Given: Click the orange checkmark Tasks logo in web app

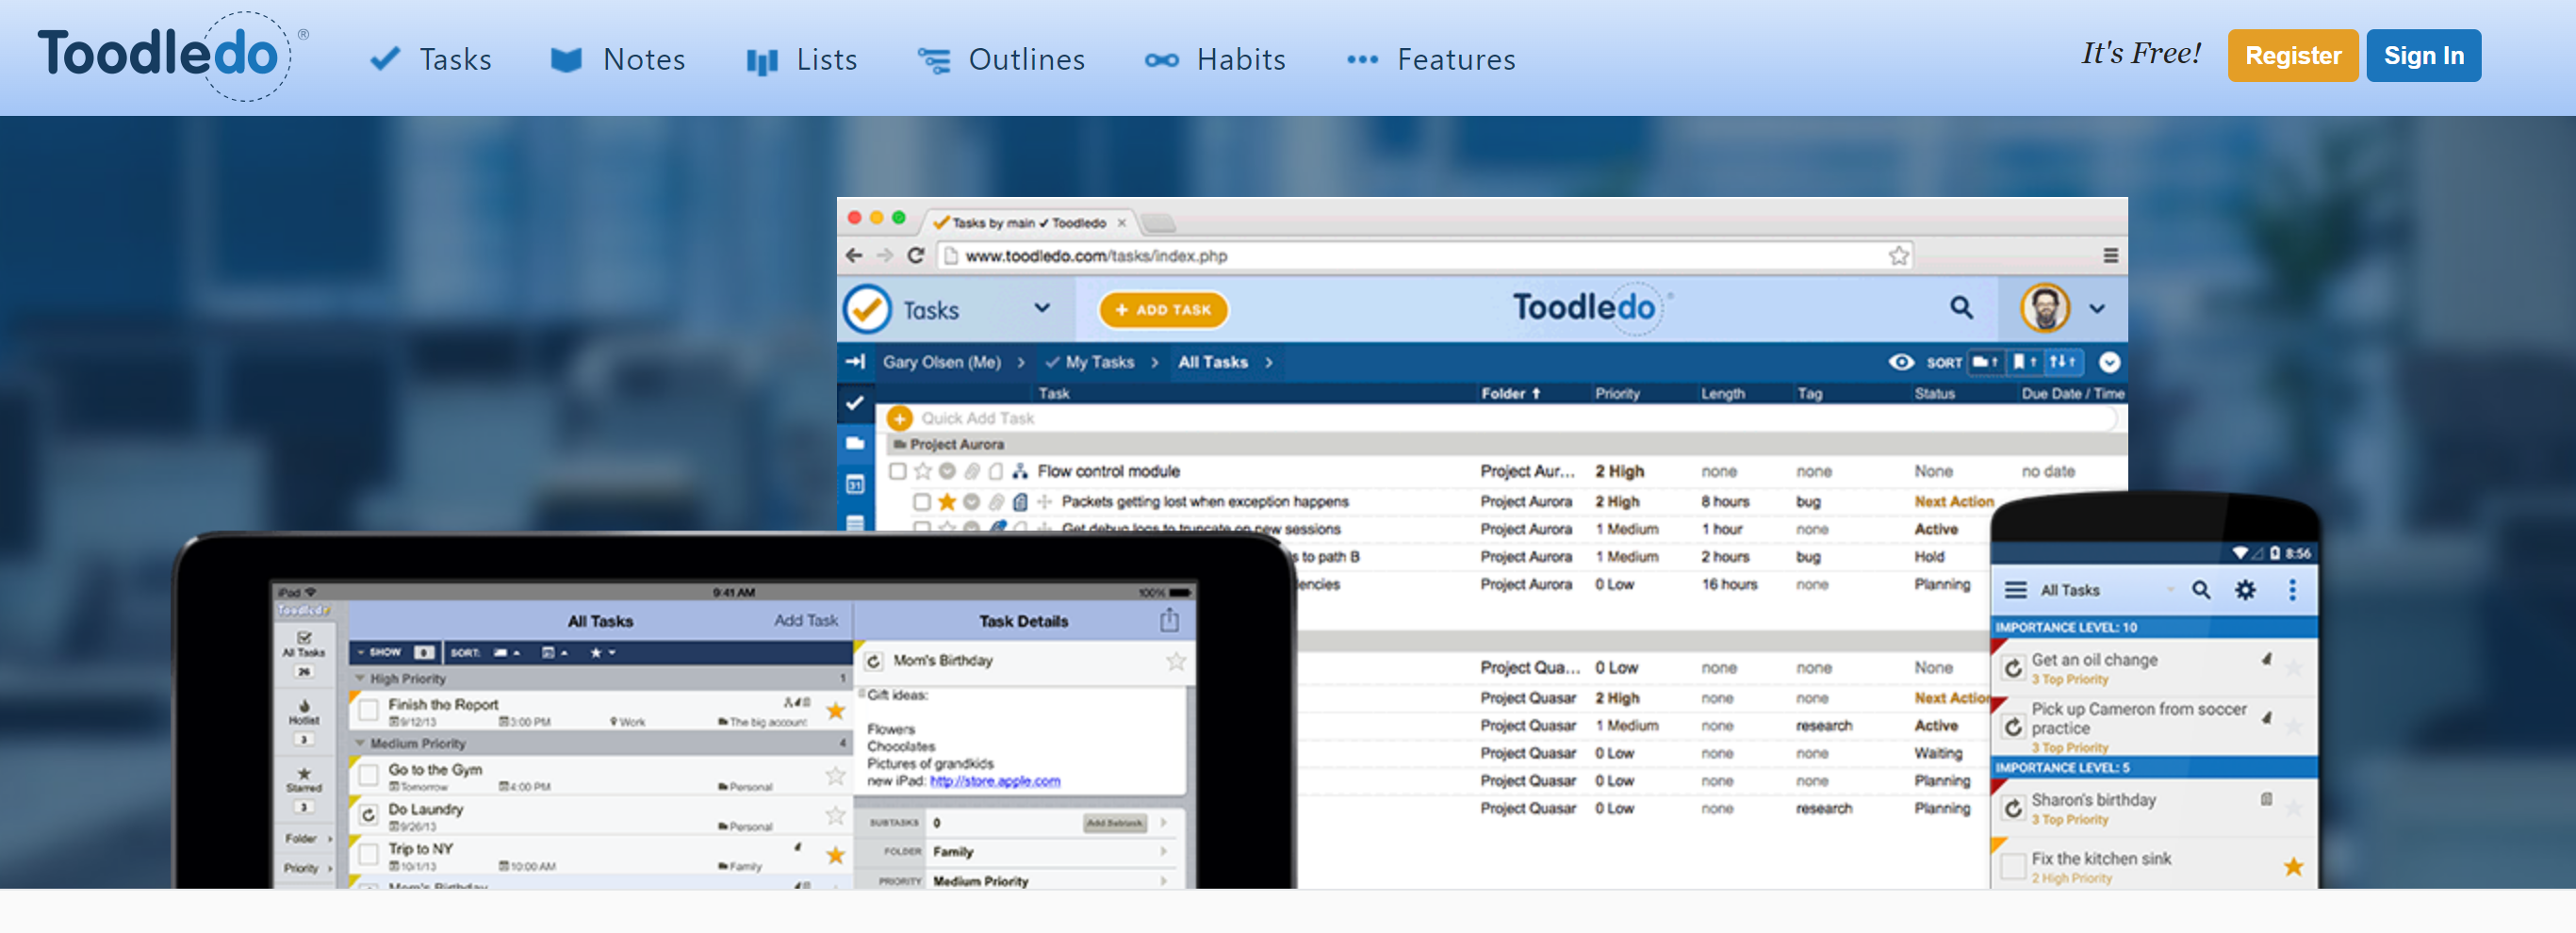Looking at the screenshot, I should [x=867, y=309].
